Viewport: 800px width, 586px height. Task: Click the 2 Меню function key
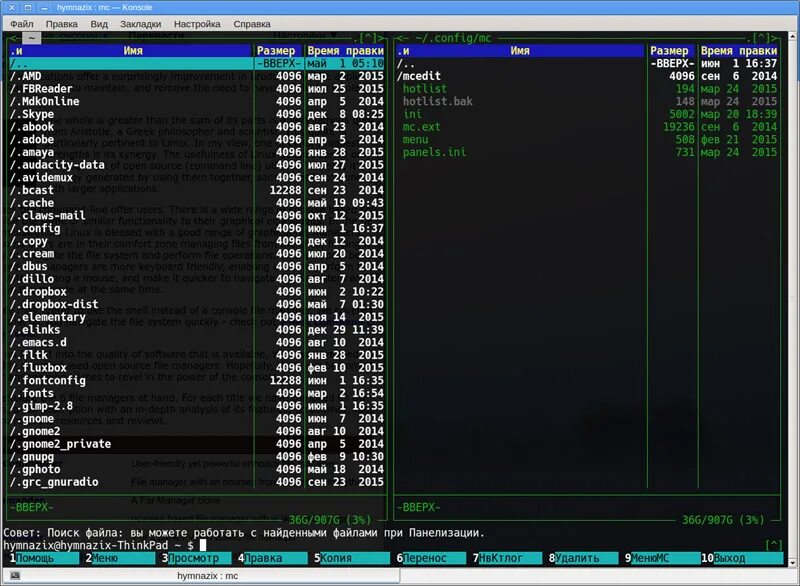click(120, 558)
